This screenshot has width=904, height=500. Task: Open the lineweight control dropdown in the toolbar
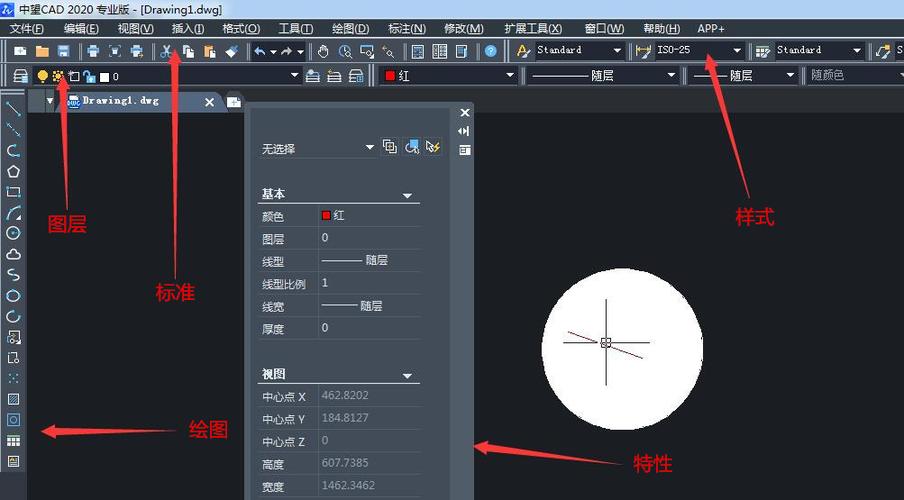point(790,75)
